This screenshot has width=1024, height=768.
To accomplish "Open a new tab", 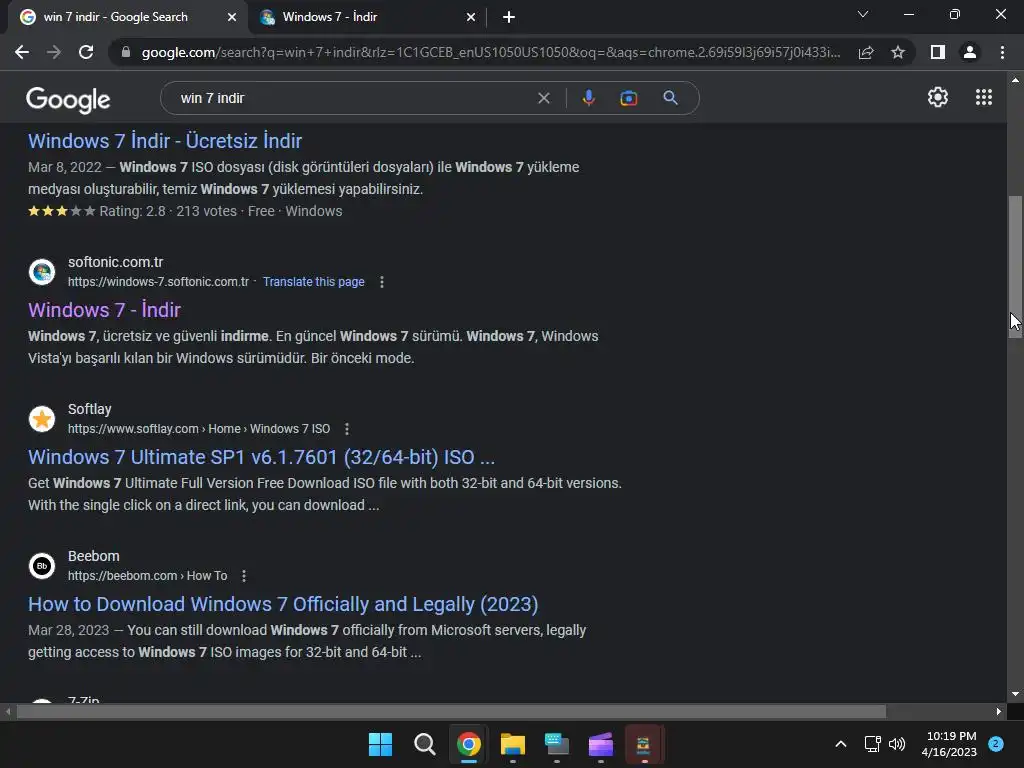I will (x=509, y=17).
